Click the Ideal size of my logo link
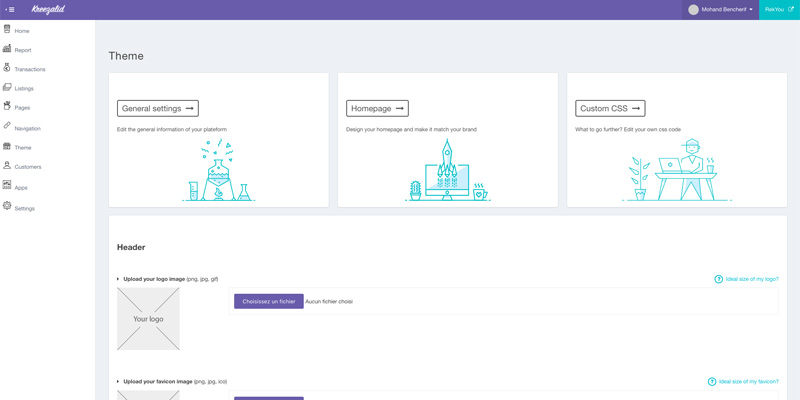 pyautogui.click(x=752, y=279)
